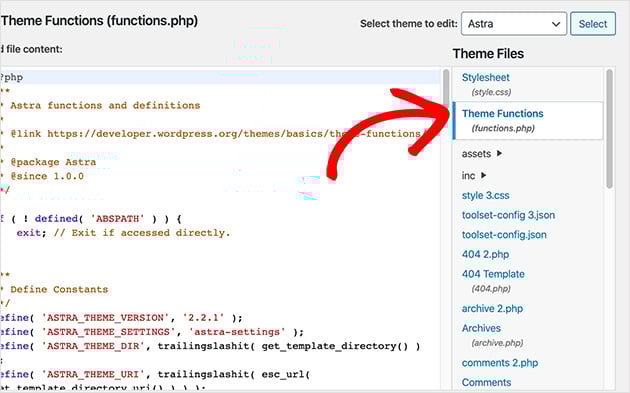Screen dimensions: 630x393
Task: Open archive 2.php file
Action: (492, 309)
